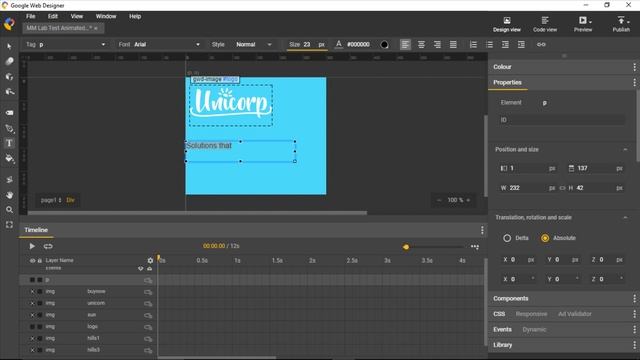Close the MM Lab Test Animated document tab
This screenshot has height=360, width=640.
(96, 28)
